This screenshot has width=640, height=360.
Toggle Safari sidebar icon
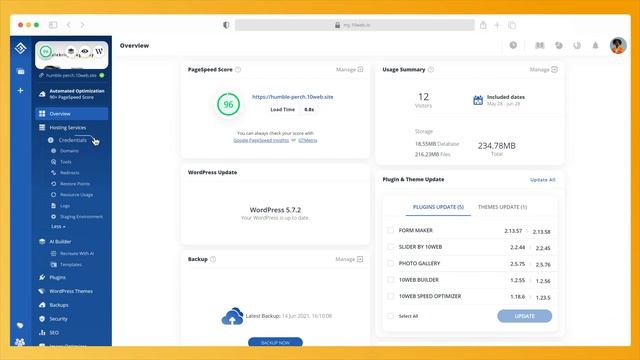[53, 25]
